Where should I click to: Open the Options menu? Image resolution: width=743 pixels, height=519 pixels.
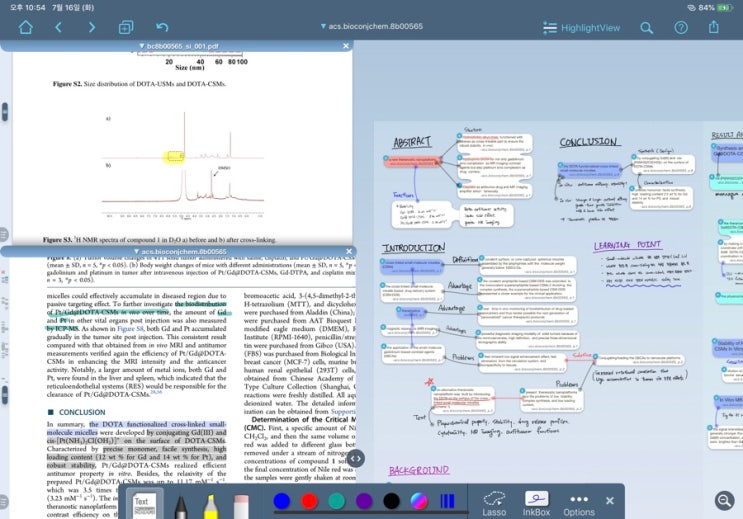[579, 505]
